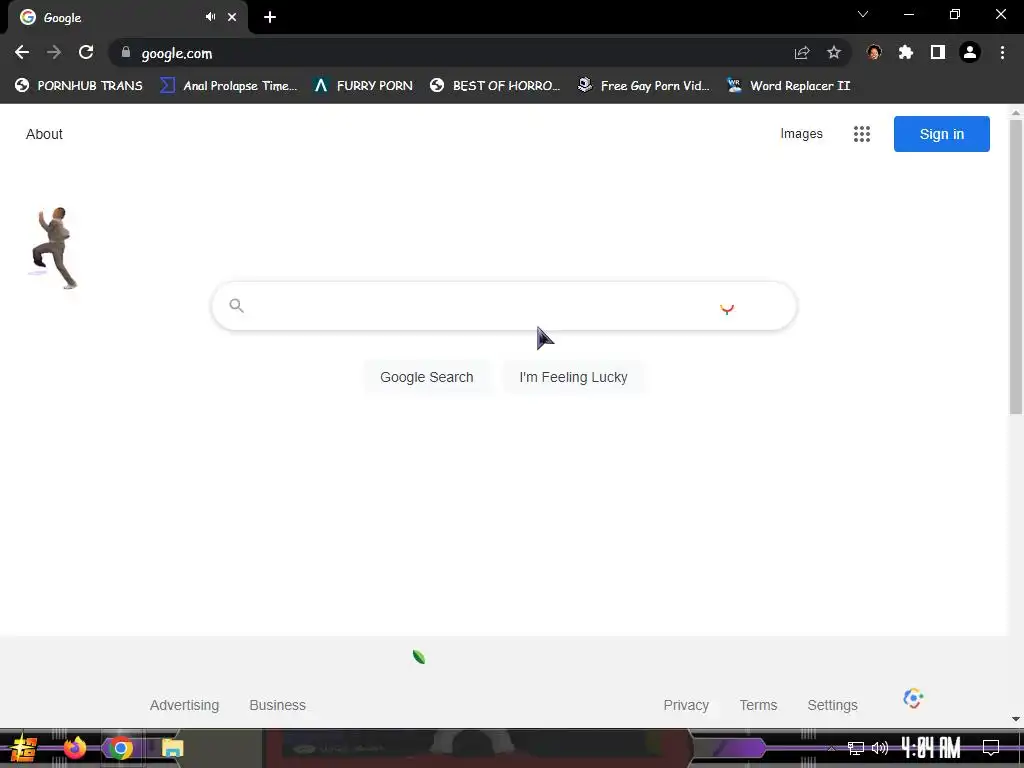Reload the google.com page
The height and width of the screenshot is (768, 1024).
pyautogui.click(x=86, y=52)
